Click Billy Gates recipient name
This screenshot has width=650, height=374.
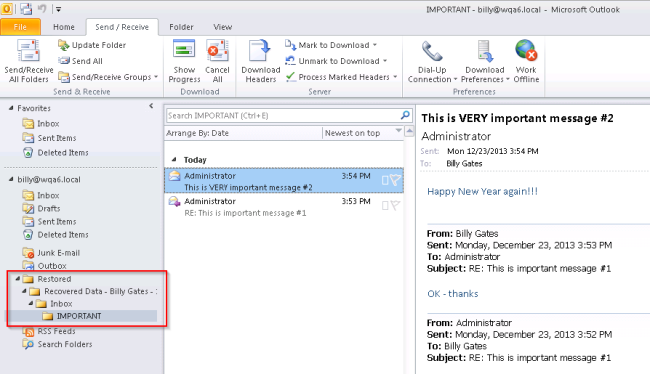(x=464, y=163)
